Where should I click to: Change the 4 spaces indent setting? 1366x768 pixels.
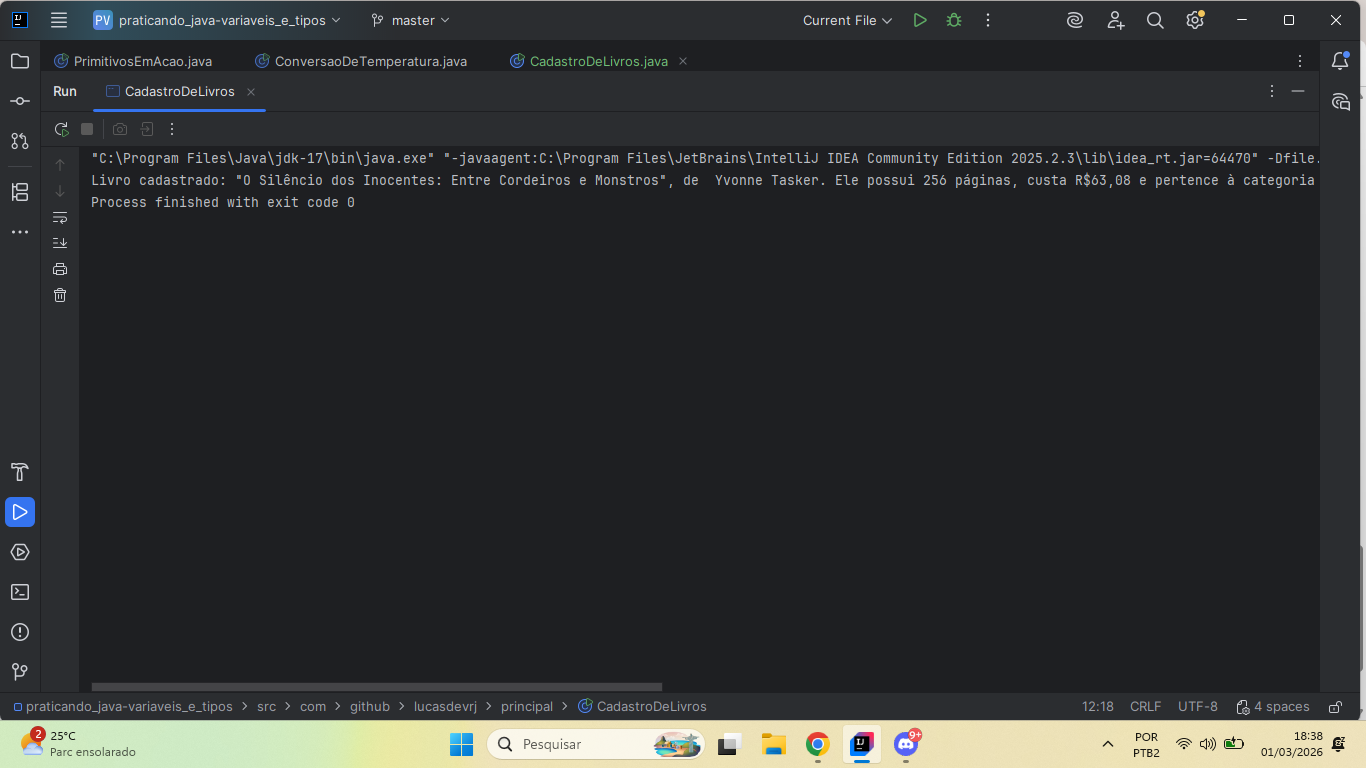[x=1272, y=707]
